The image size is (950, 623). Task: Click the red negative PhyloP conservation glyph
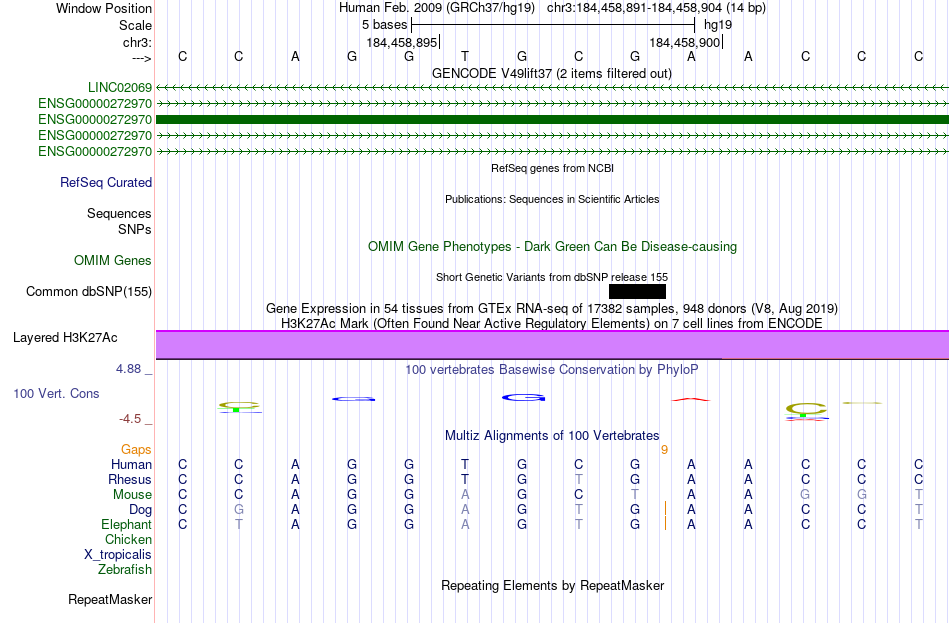click(691, 399)
